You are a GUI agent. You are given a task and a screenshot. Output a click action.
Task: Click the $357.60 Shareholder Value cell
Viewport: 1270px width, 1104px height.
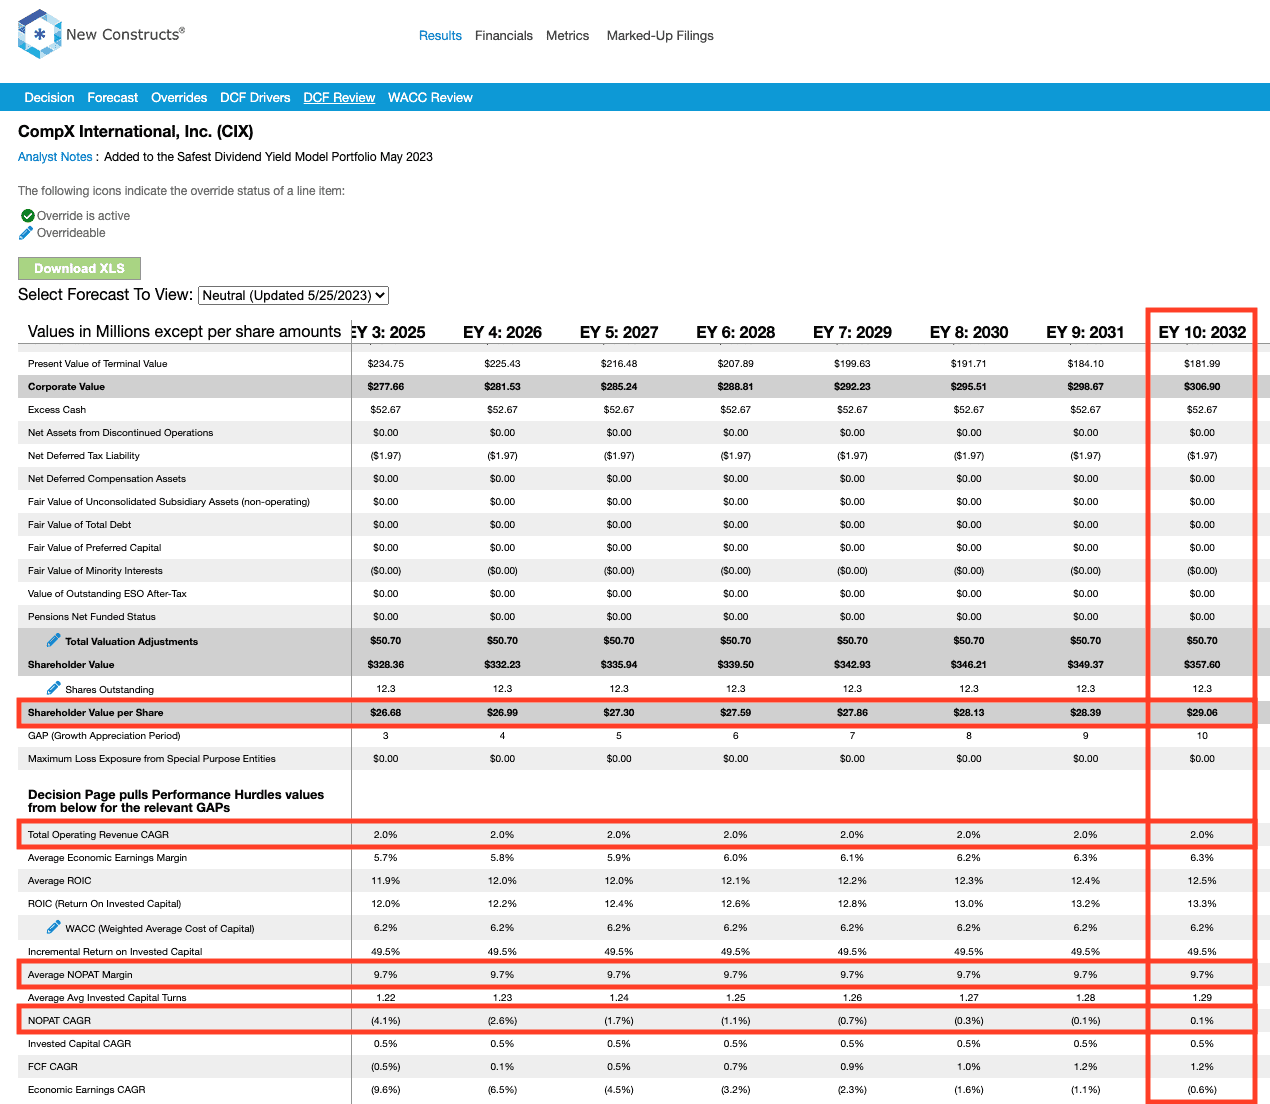pyautogui.click(x=1202, y=665)
